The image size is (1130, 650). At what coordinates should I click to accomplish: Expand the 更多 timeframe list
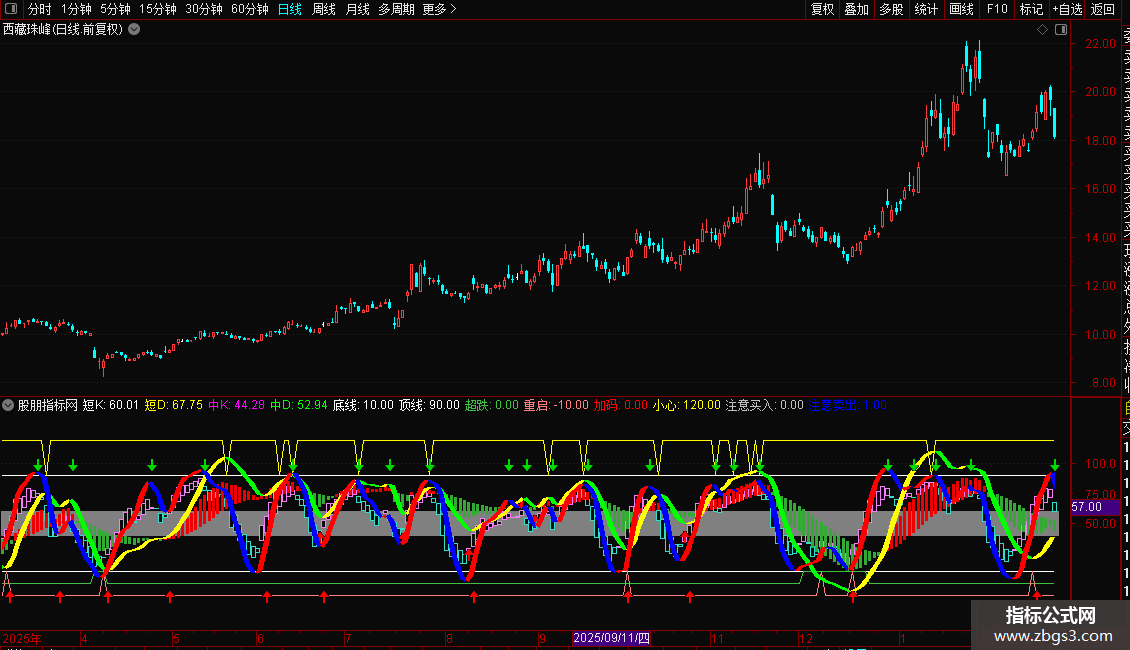pos(439,9)
